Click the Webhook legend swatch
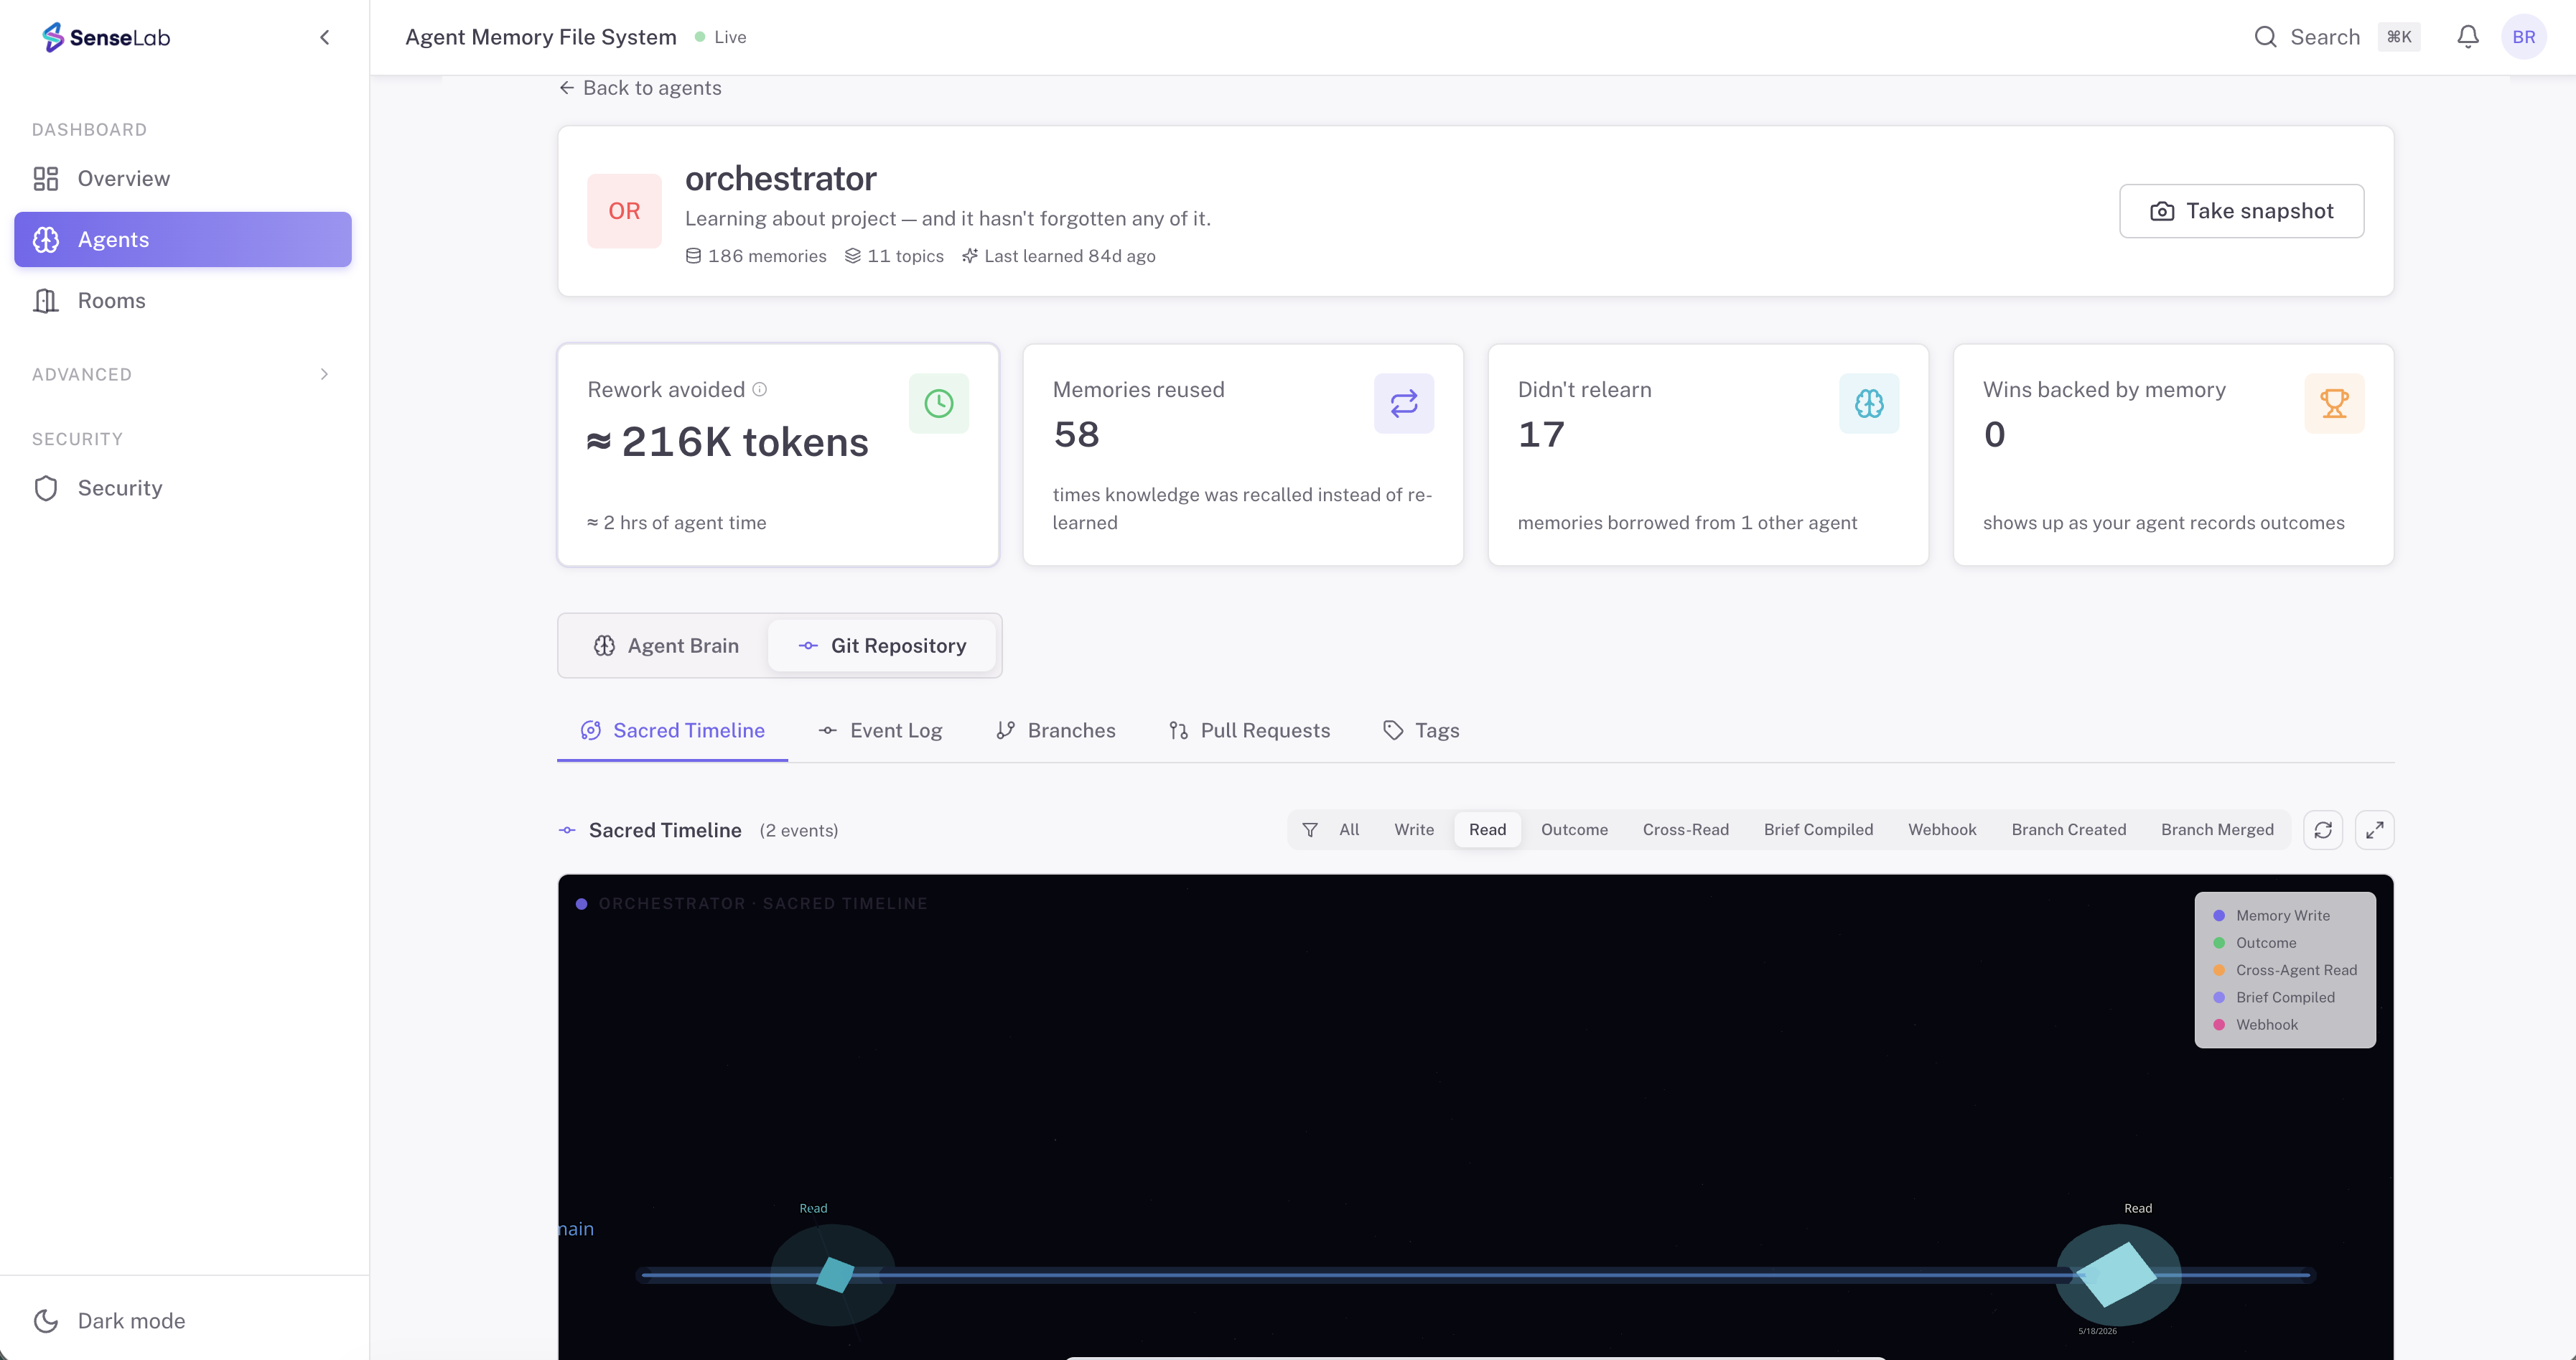Viewport: 2576px width, 1360px height. click(2218, 1025)
